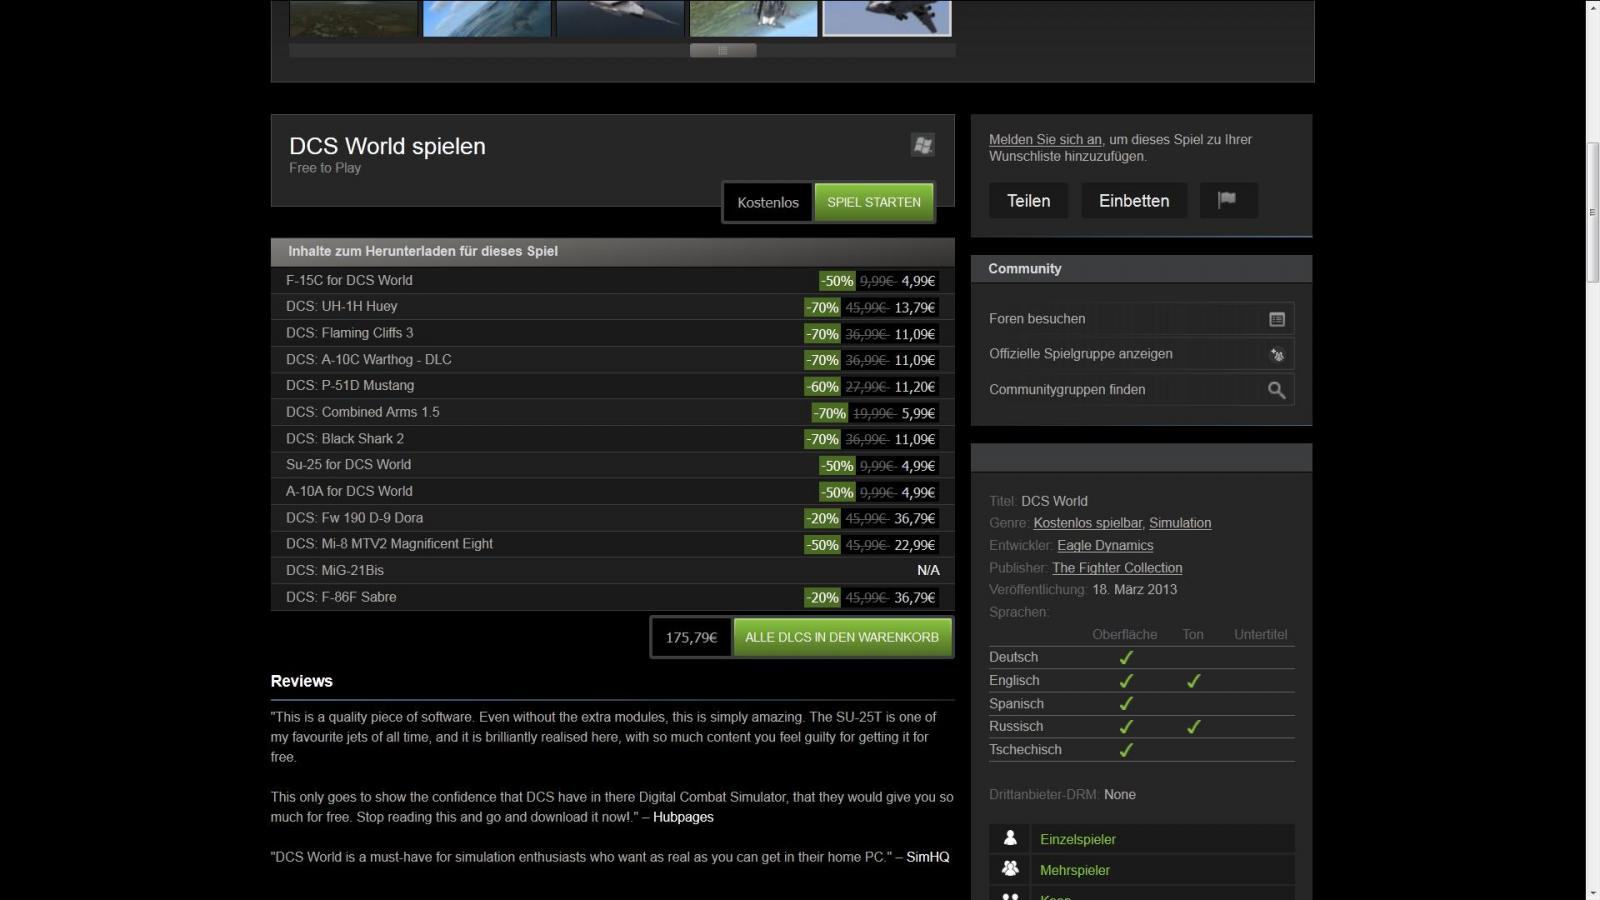Click the Englisch language row
Screen dimensions: 1600x900
point(1141,680)
